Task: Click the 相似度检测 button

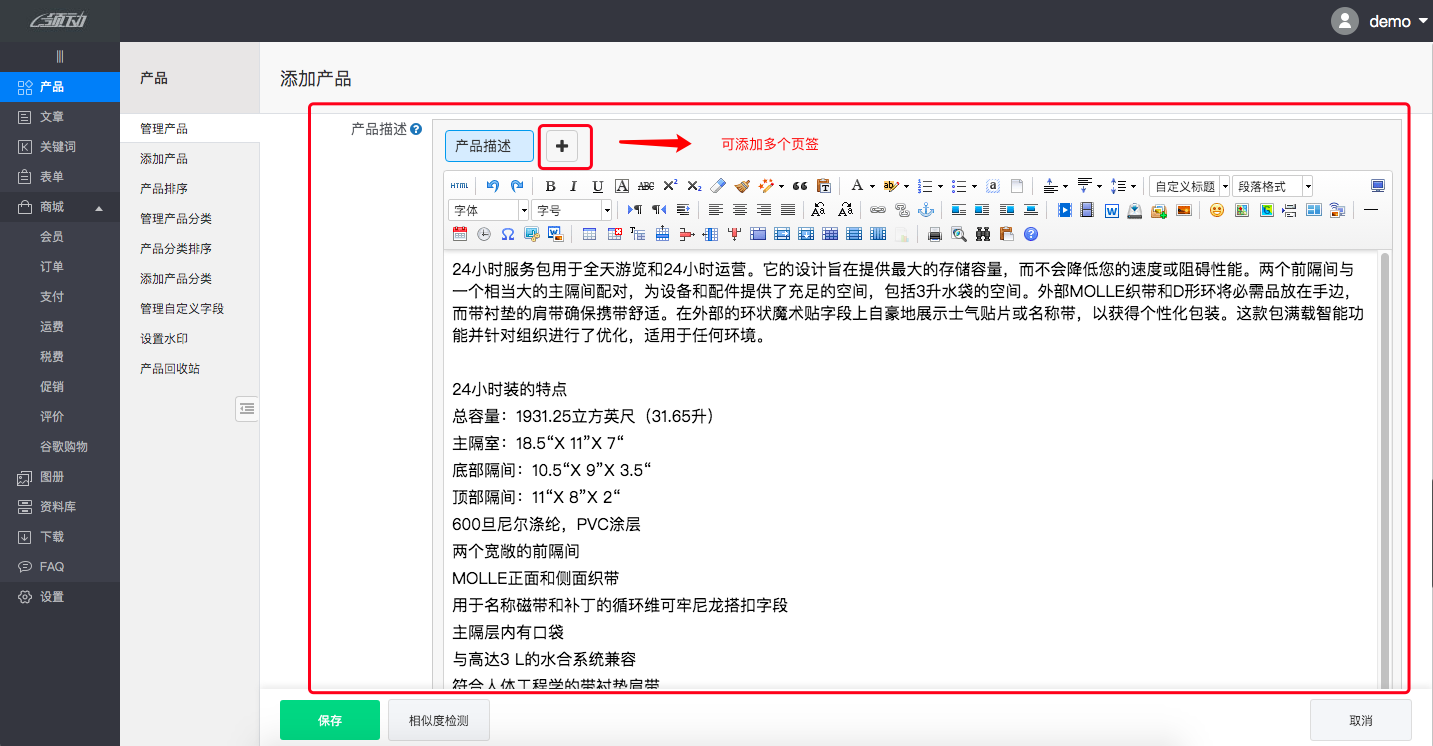Action: pyautogui.click(x=438, y=720)
